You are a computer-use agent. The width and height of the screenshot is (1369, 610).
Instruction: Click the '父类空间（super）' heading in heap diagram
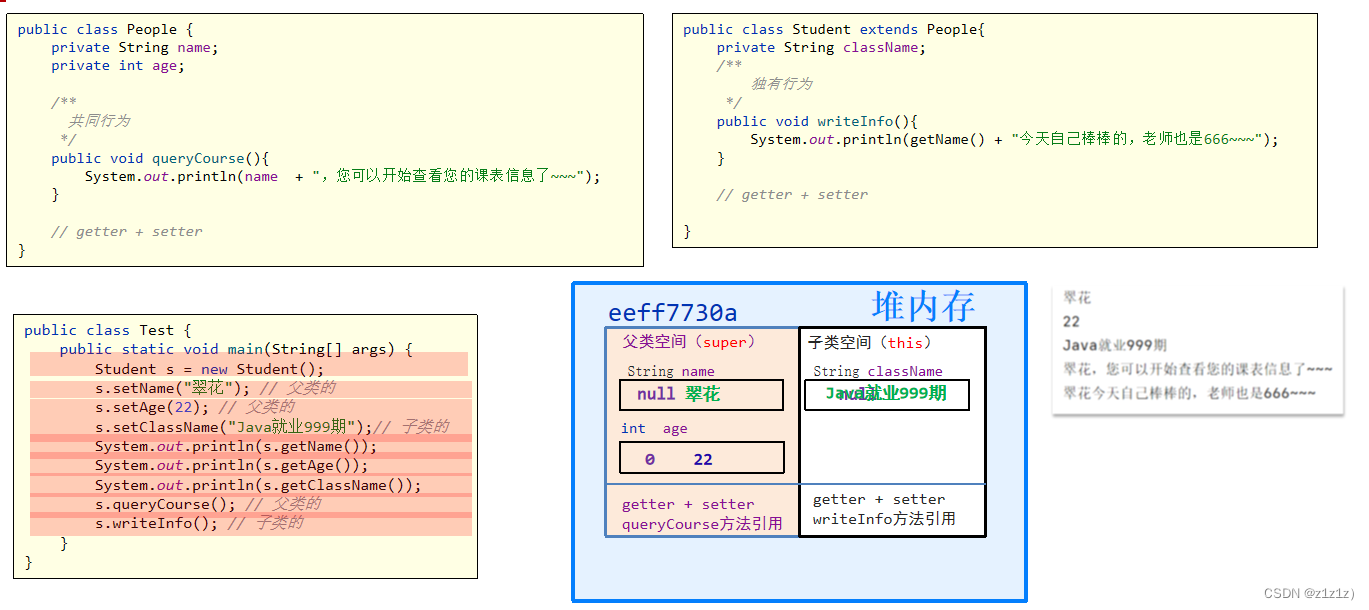[x=688, y=342]
